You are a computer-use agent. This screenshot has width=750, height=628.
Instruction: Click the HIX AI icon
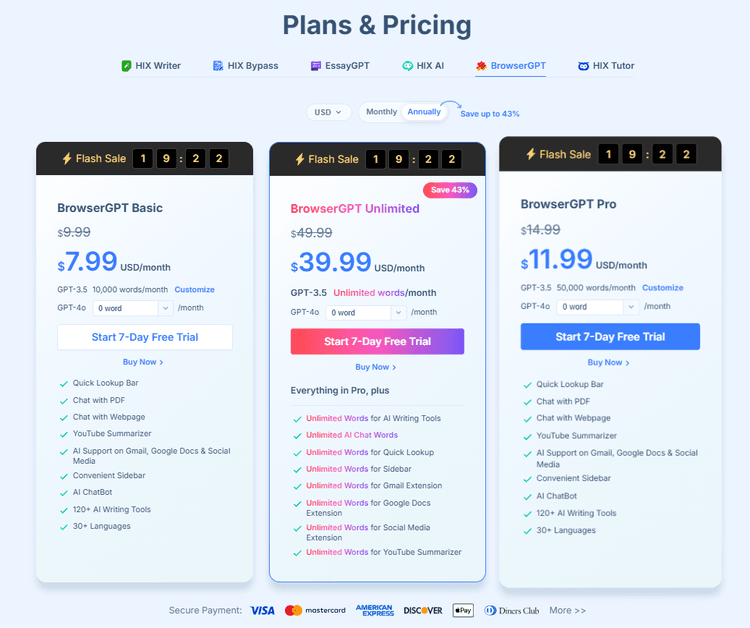pos(408,66)
